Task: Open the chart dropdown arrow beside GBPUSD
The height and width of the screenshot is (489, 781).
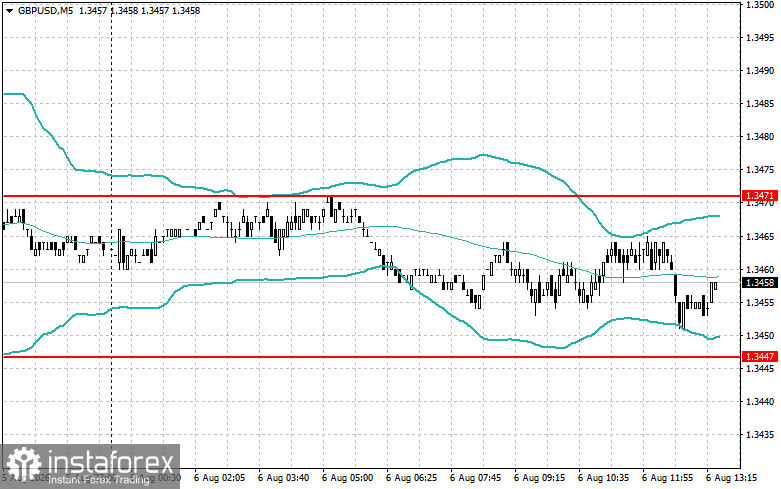Action: click(x=9, y=10)
